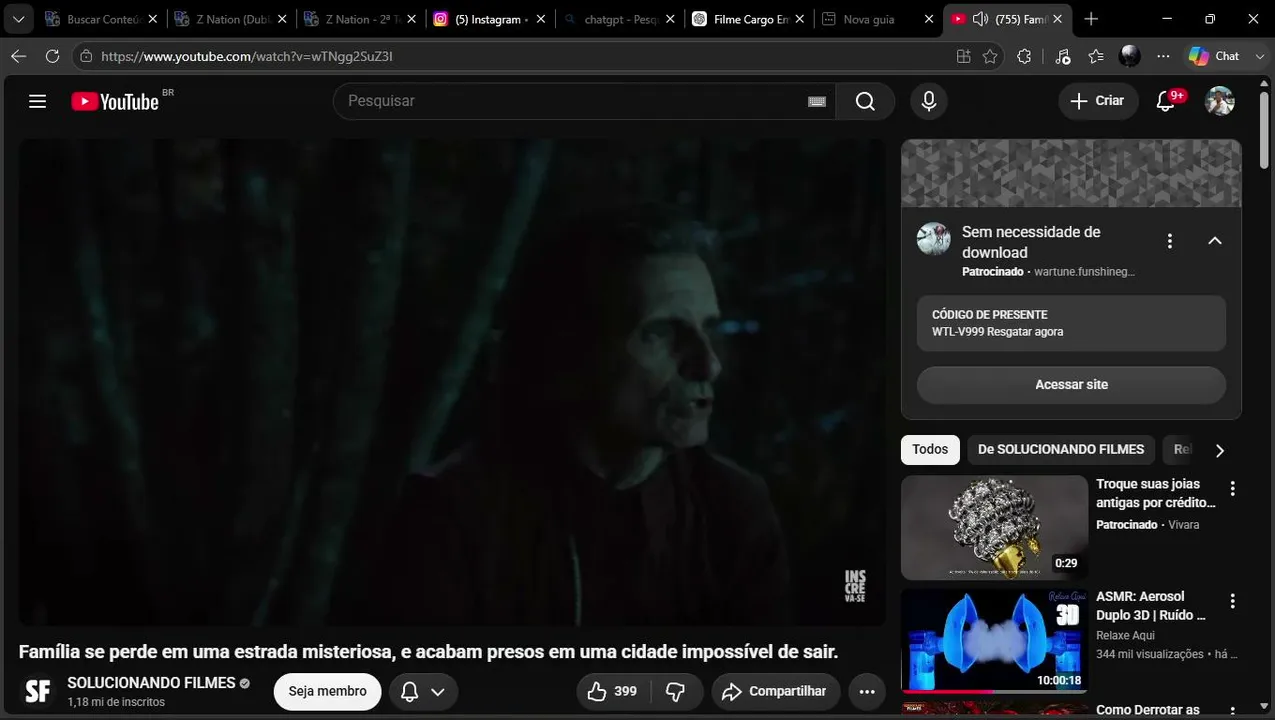Add page to favorites with star icon
Screen dimensions: 1275x720
click(990, 56)
